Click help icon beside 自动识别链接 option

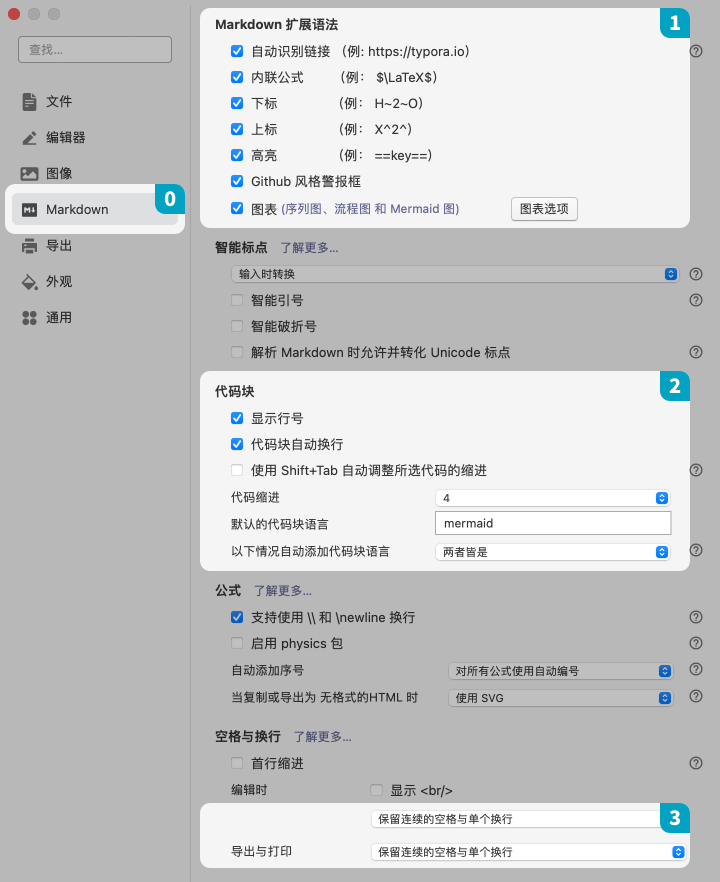pyautogui.click(x=696, y=51)
